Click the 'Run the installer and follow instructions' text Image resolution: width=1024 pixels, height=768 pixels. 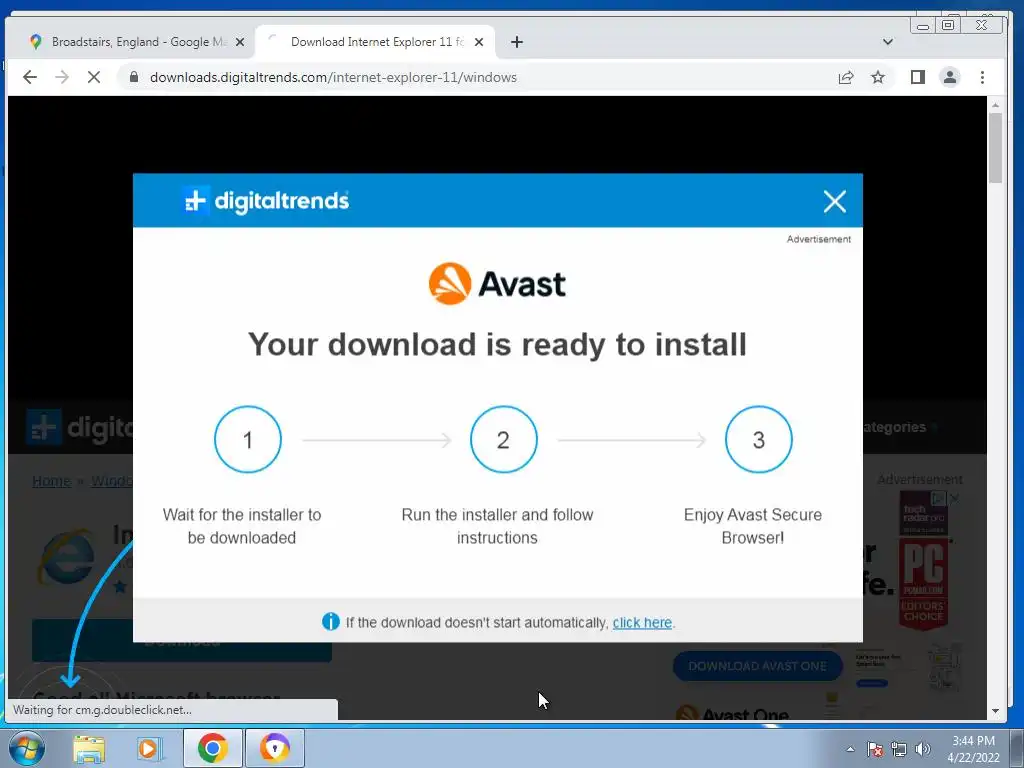coord(497,526)
